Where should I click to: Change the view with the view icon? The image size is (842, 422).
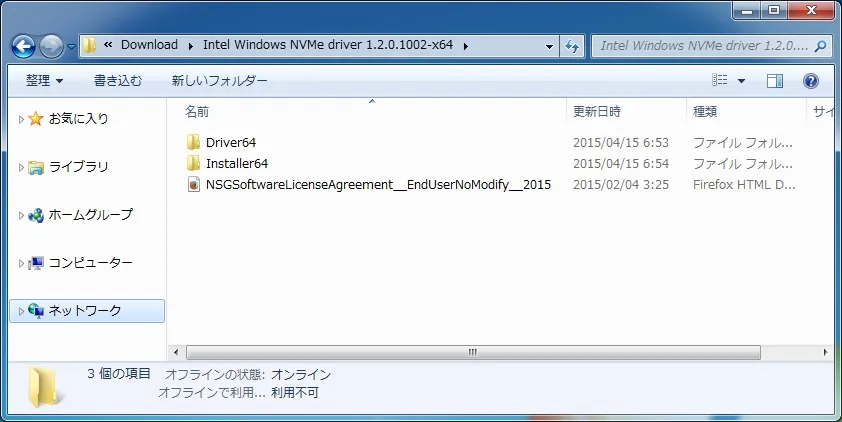[x=720, y=81]
